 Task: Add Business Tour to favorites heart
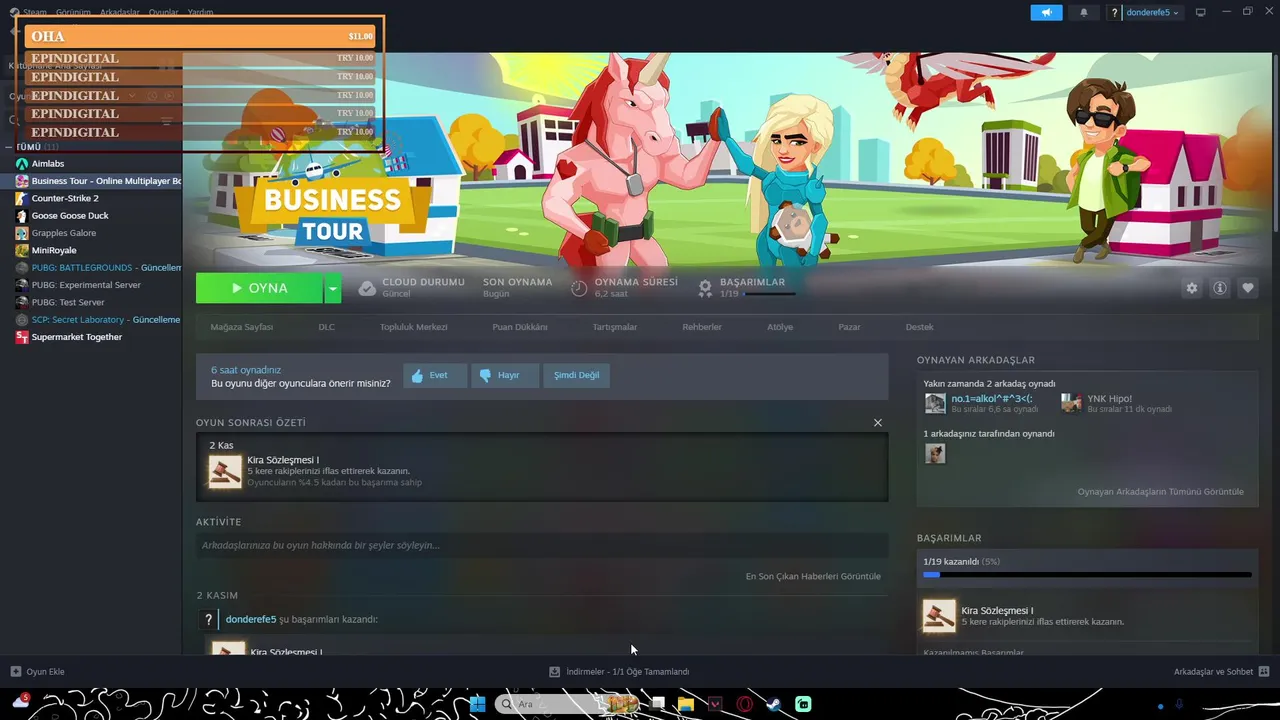1248,288
